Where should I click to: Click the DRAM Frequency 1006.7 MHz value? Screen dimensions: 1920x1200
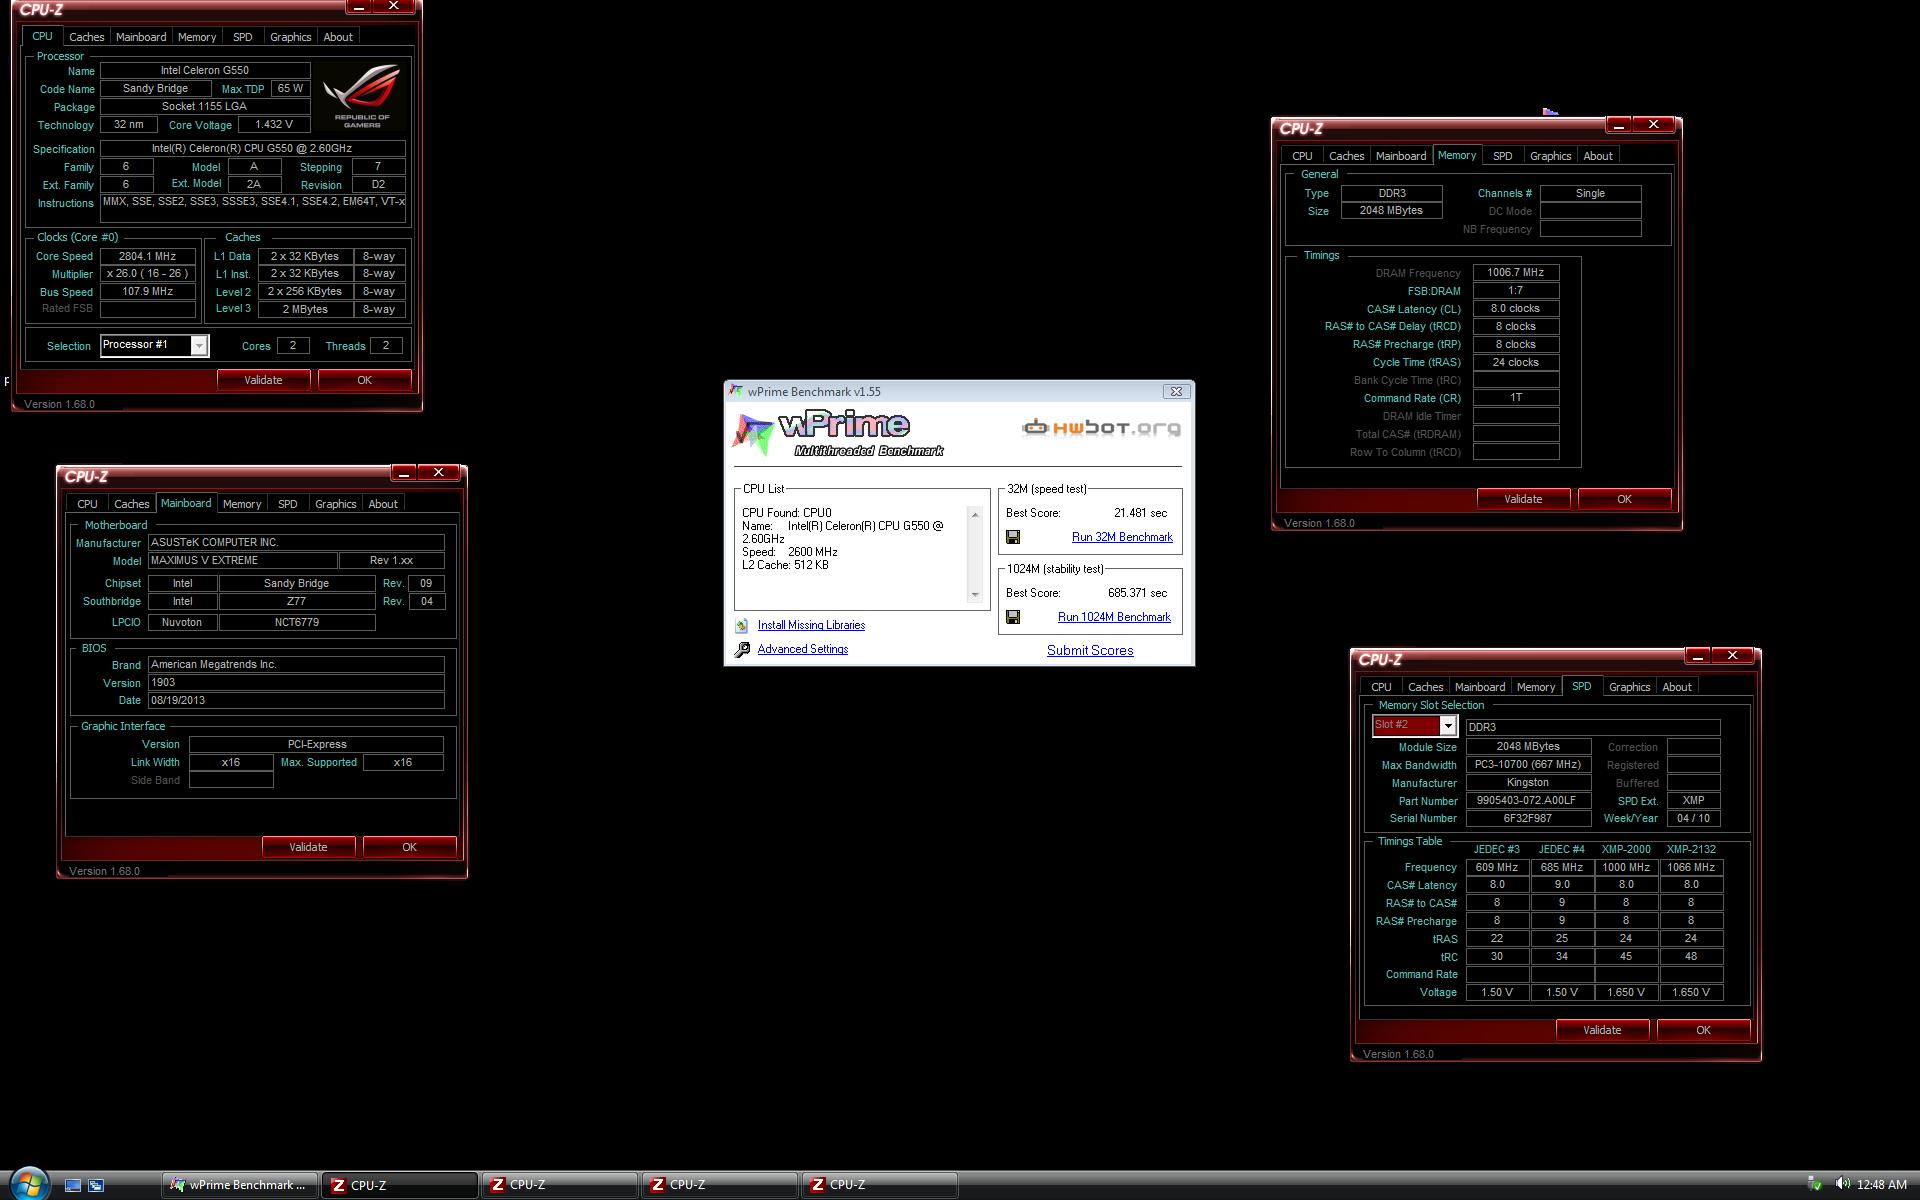click(1516, 272)
